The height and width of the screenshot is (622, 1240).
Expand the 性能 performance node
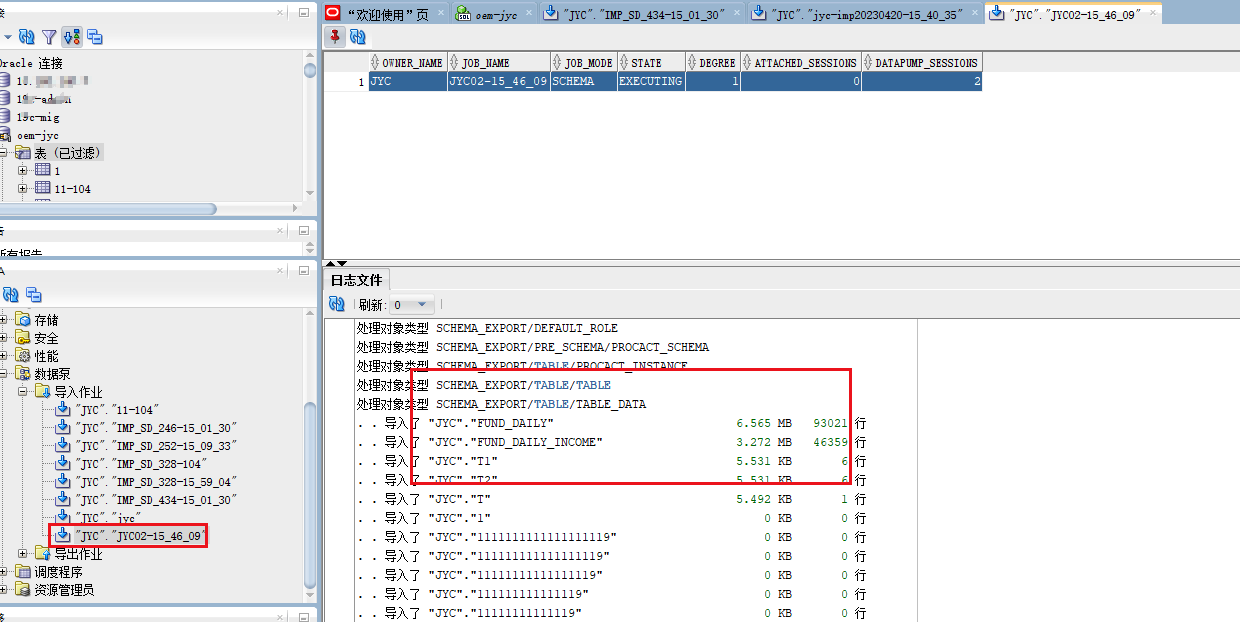pyautogui.click(x=4, y=356)
